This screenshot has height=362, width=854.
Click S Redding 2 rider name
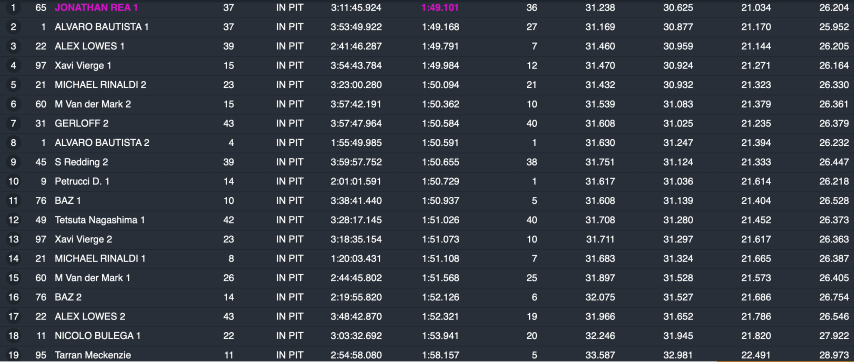pyautogui.click(x=81, y=162)
